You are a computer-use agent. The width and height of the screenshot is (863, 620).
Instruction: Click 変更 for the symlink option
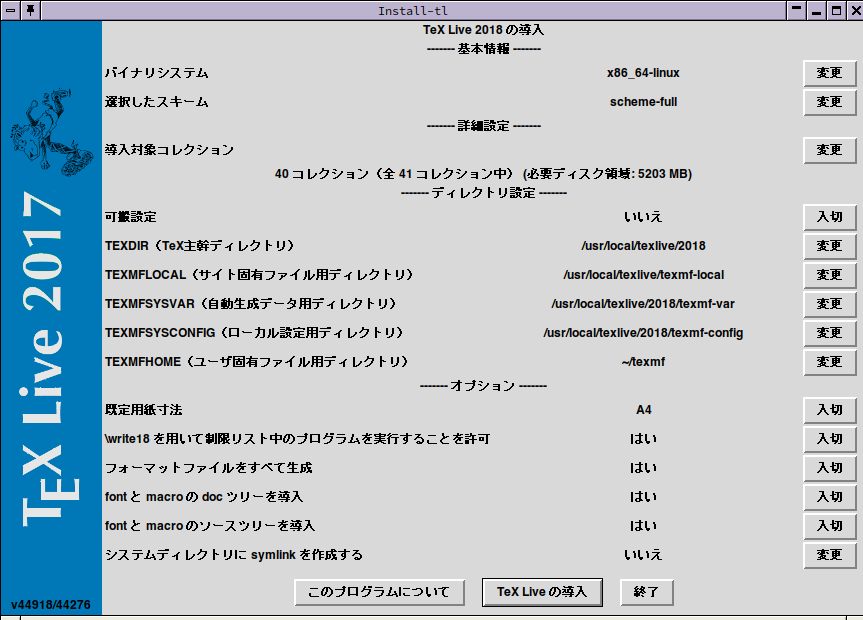pyautogui.click(x=829, y=554)
